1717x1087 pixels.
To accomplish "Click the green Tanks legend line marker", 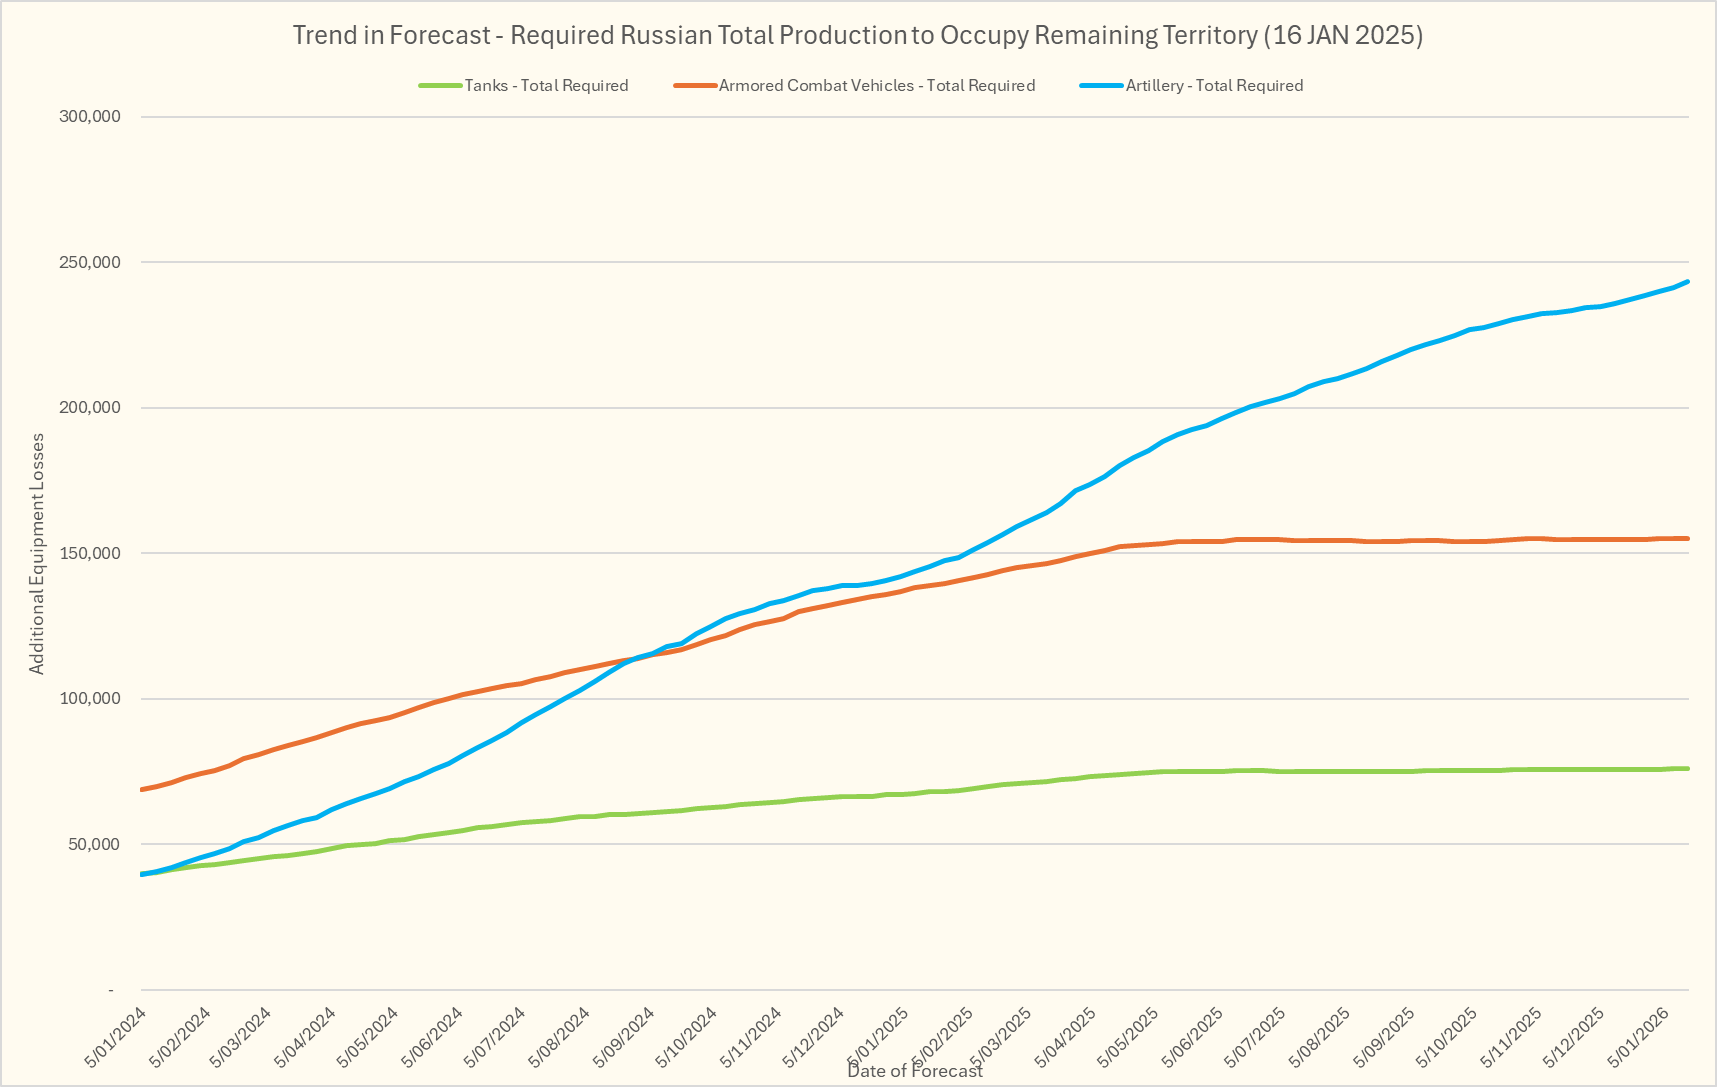I will point(441,86).
